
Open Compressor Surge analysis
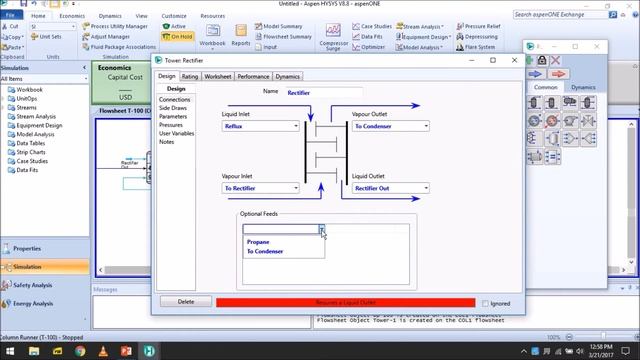333,37
